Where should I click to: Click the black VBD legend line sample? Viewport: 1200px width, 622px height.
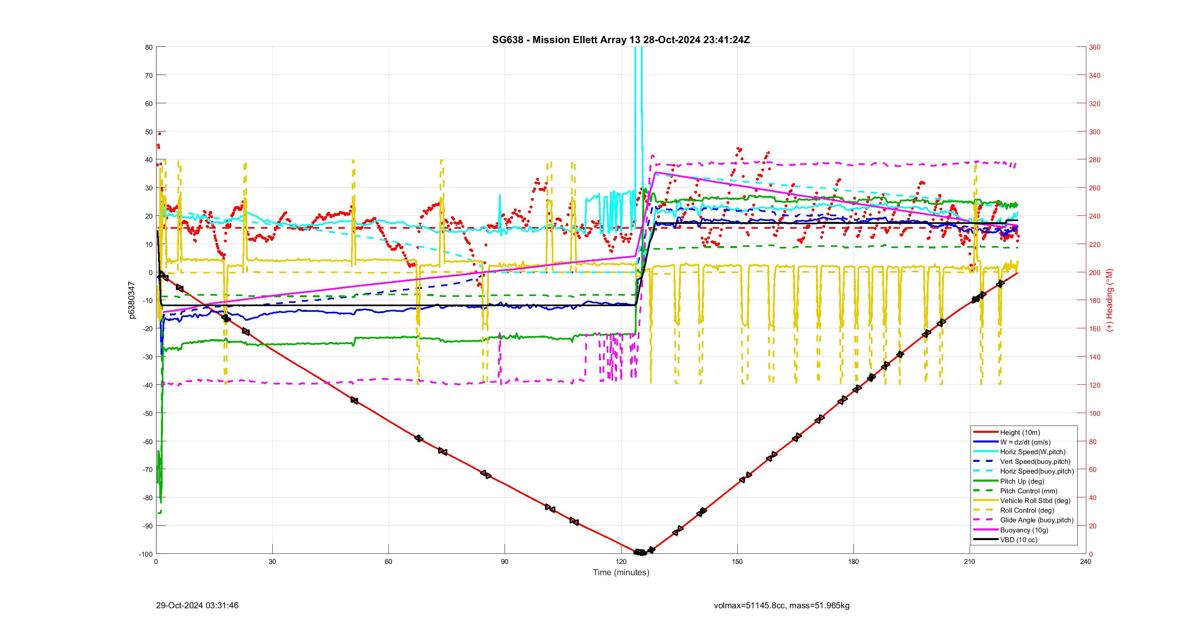pos(985,540)
